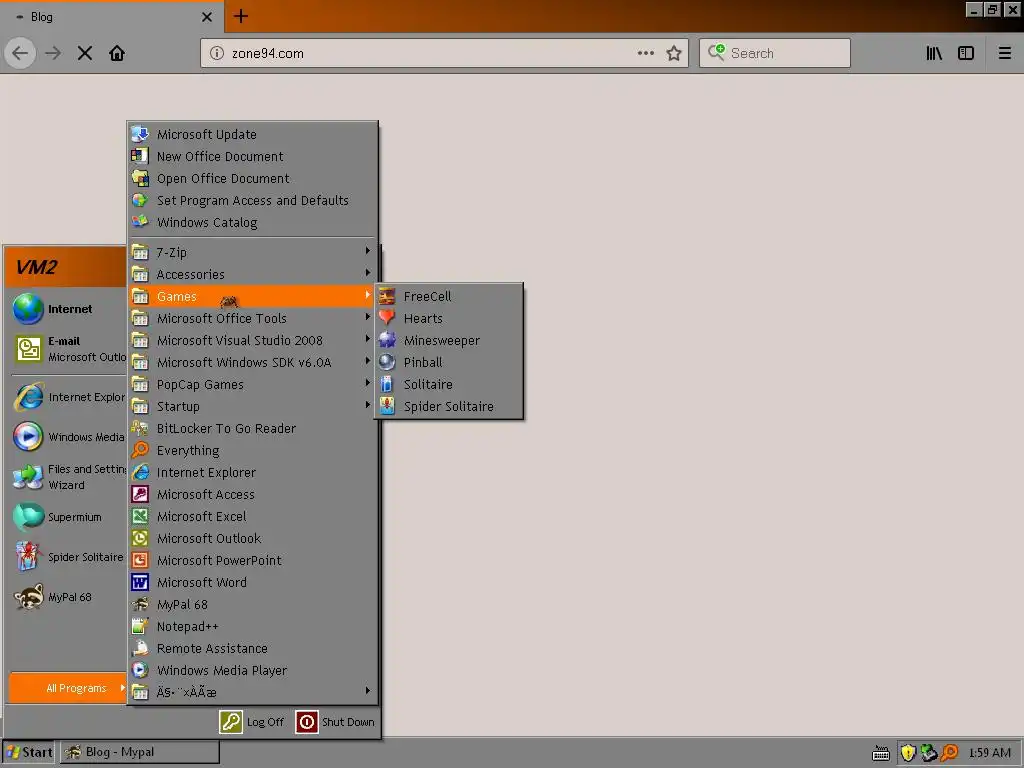Click the BitLocker To Go Reader icon

coord(140,428)
